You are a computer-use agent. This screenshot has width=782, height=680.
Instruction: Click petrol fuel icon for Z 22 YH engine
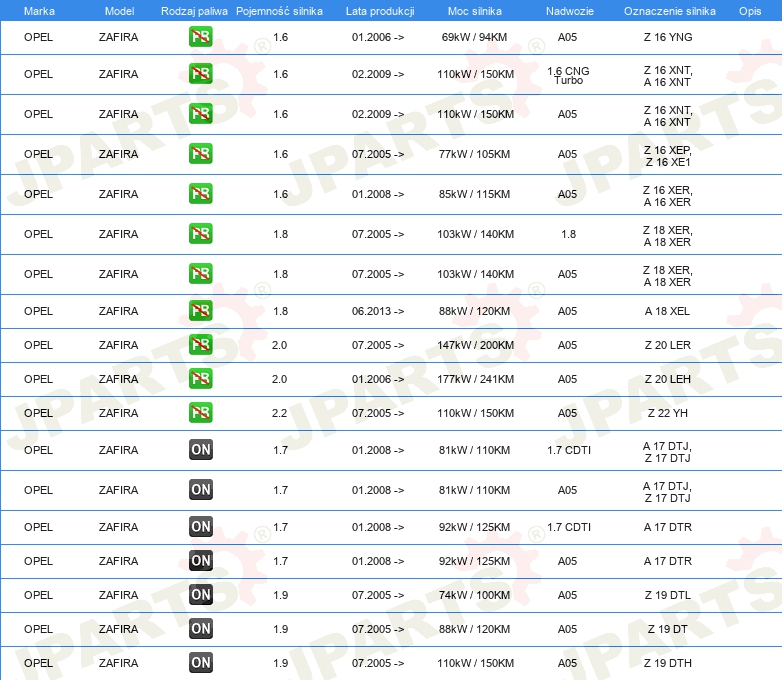coord(200,413)
